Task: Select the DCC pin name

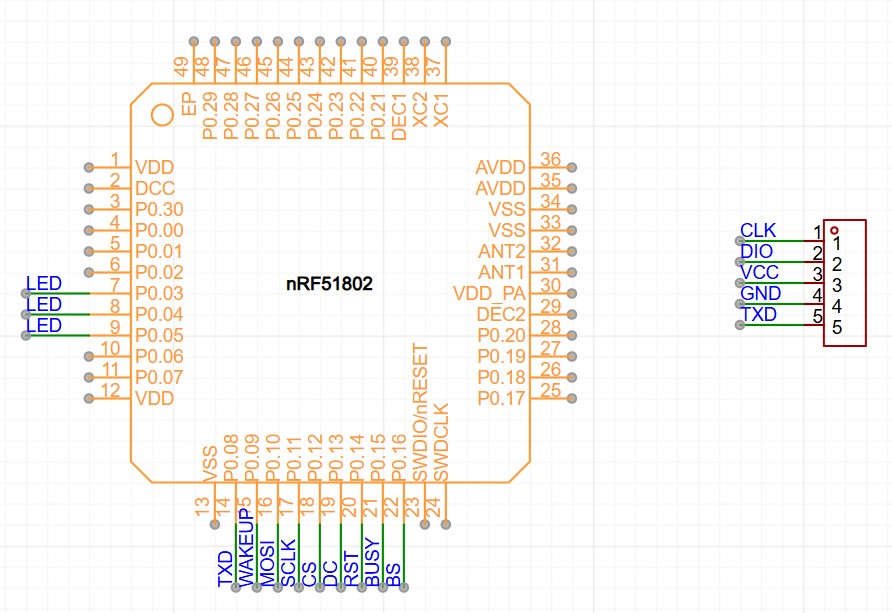Action: tap(155, 188)
